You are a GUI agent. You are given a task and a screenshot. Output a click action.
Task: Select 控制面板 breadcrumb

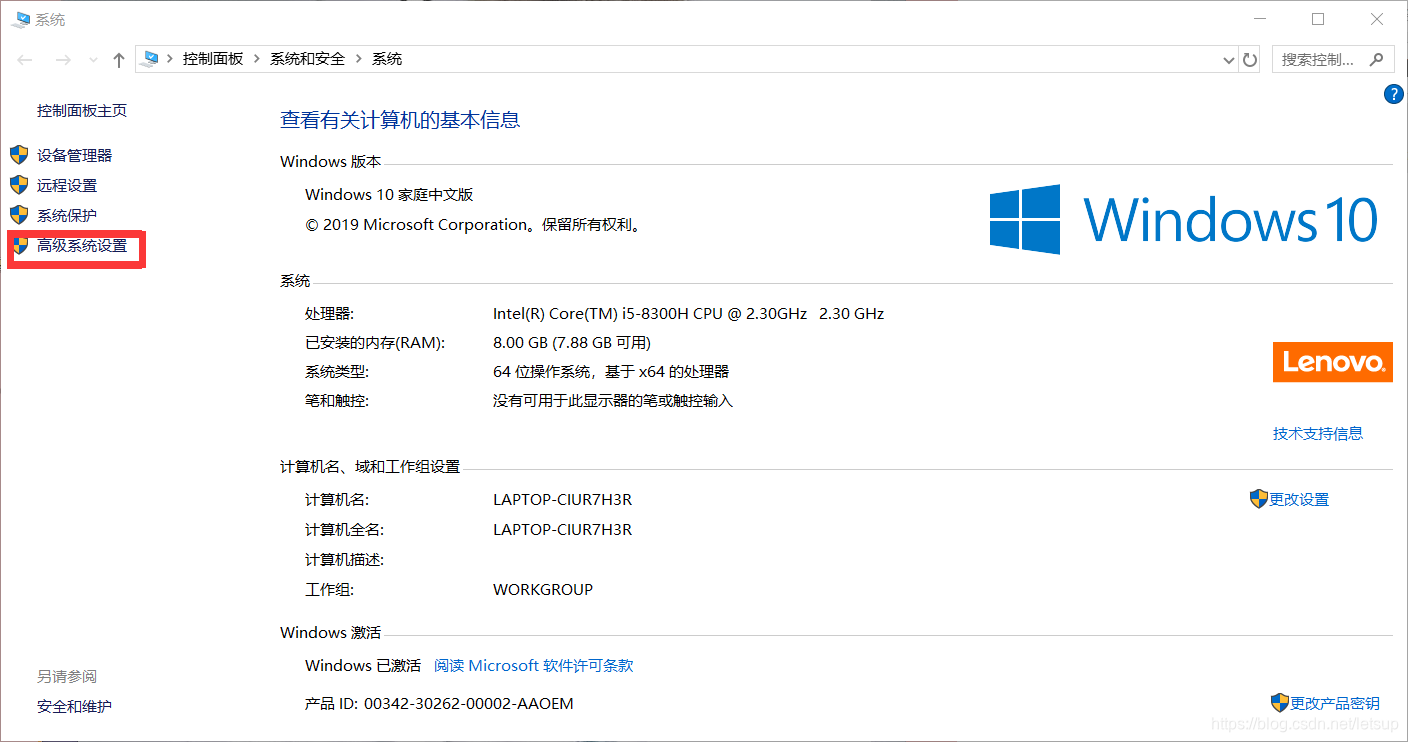213,59
